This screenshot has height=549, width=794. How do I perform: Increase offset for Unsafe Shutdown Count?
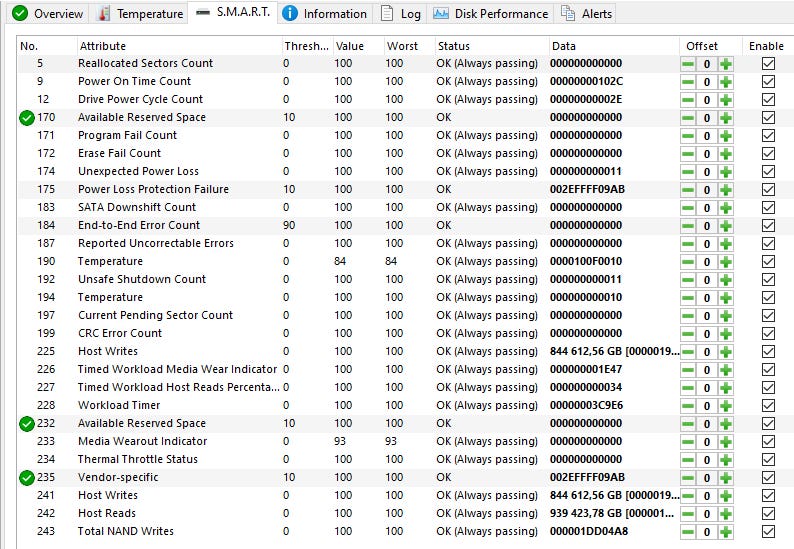[x=726, y=280]
